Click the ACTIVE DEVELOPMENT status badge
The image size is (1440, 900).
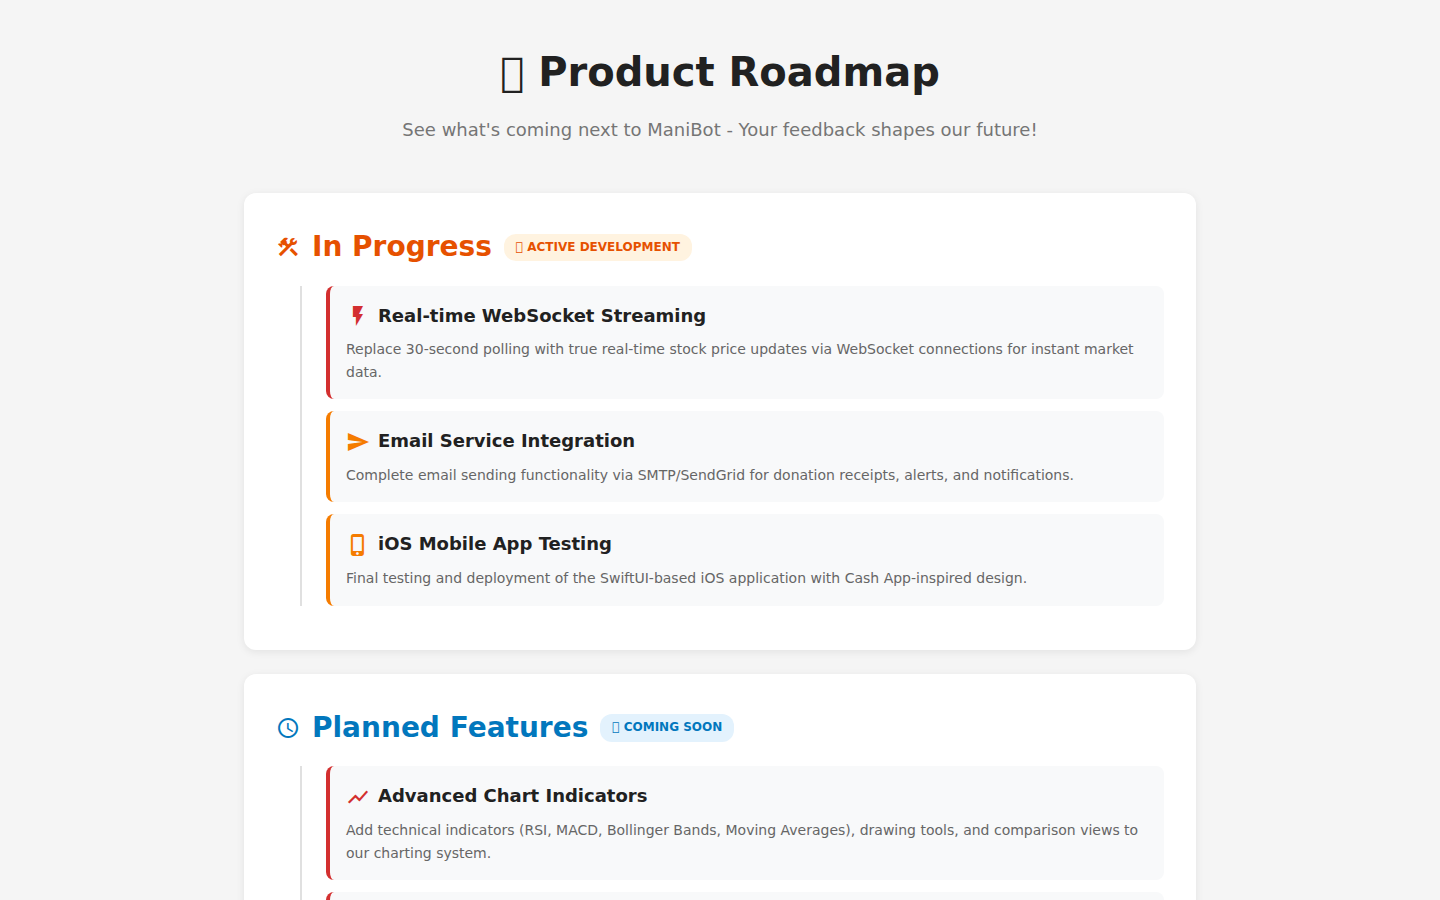point(597,247)
